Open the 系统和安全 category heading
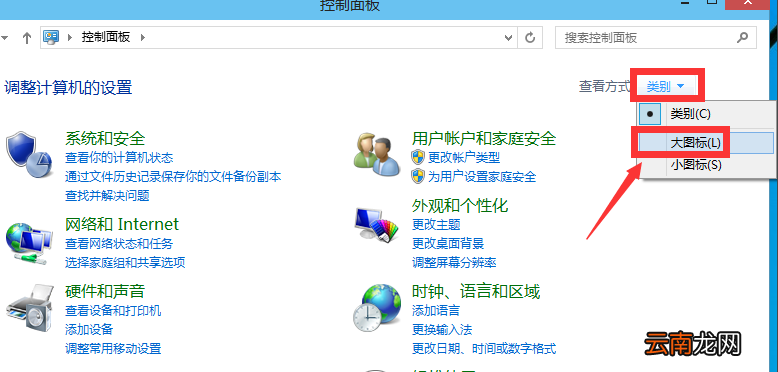Screen dimensions: 778x372 [105, 138]
